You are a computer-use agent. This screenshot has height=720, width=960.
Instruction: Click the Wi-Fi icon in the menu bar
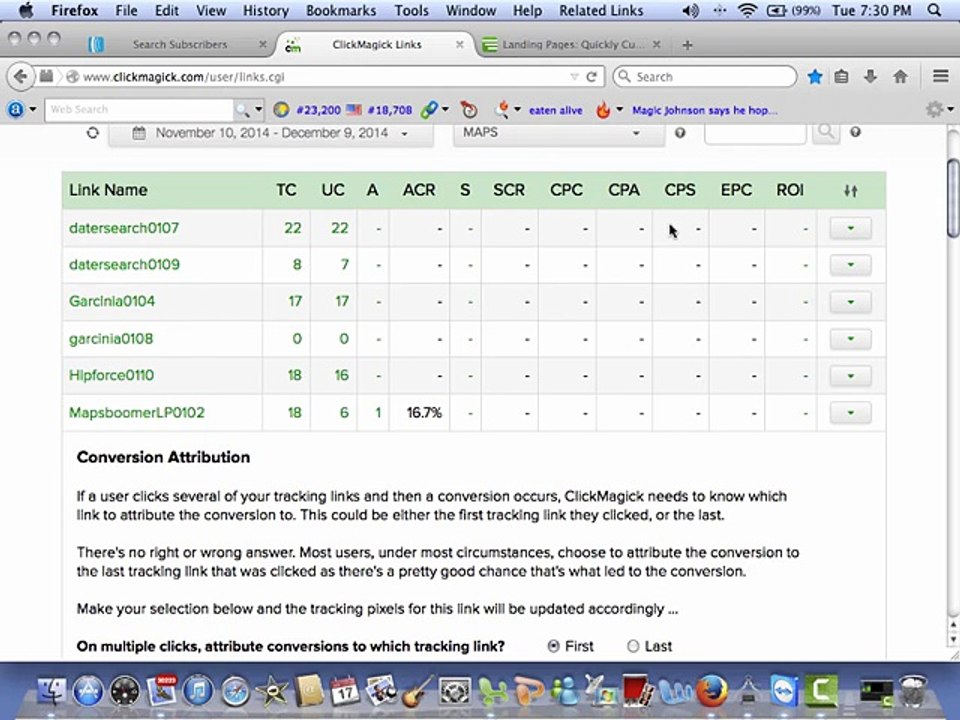pyautogui.click(x=747, y=10)
